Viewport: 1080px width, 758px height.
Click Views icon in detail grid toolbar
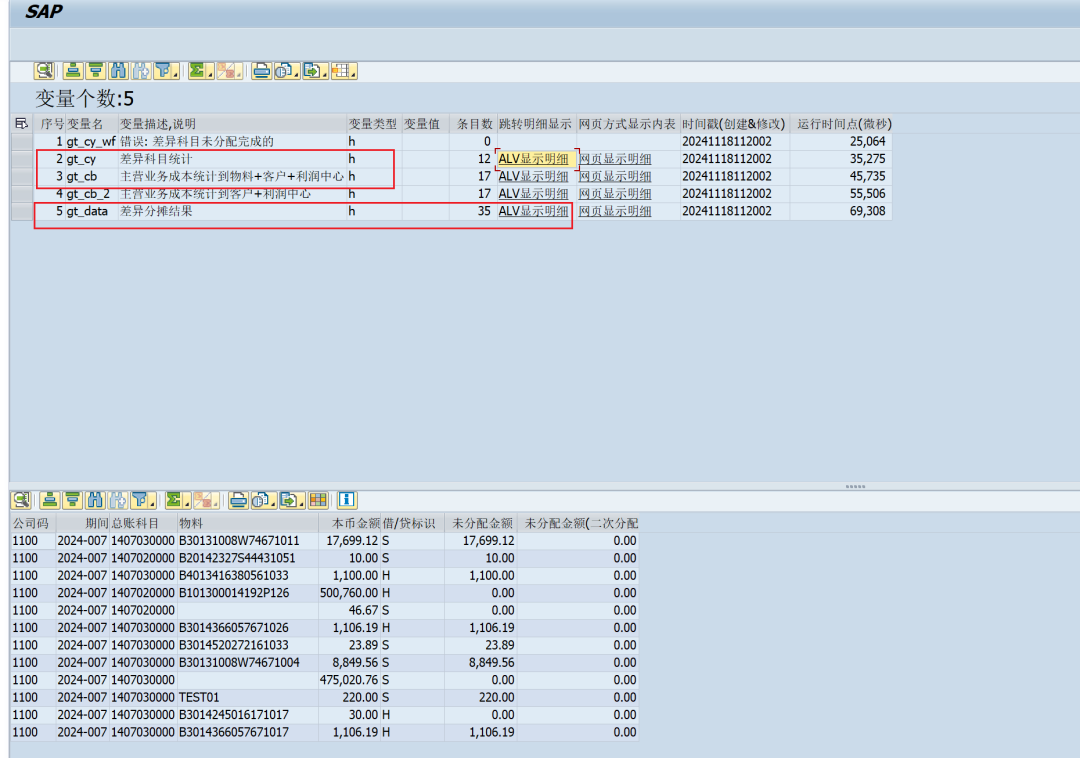pos(260,500)
